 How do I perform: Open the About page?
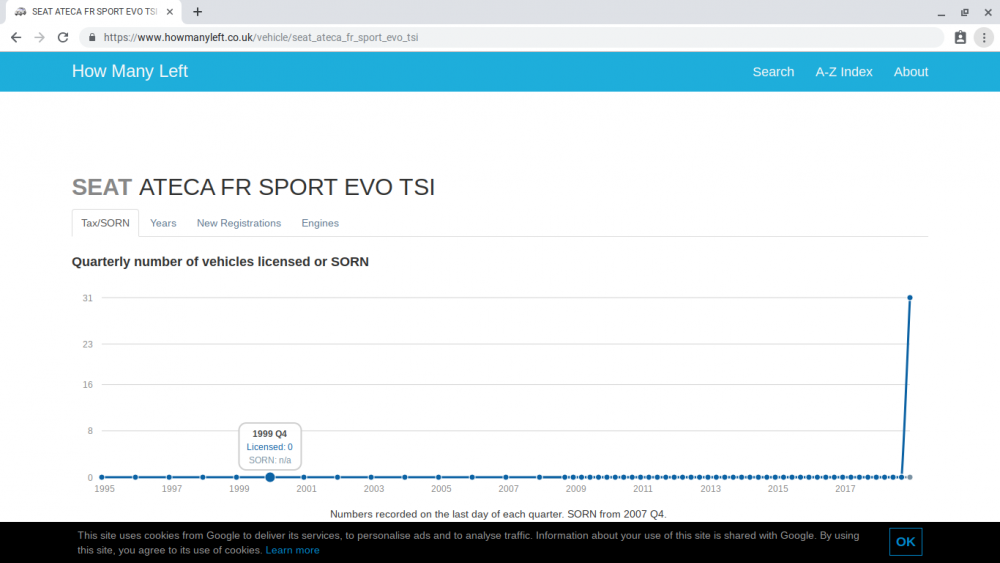tap(911, 72)
